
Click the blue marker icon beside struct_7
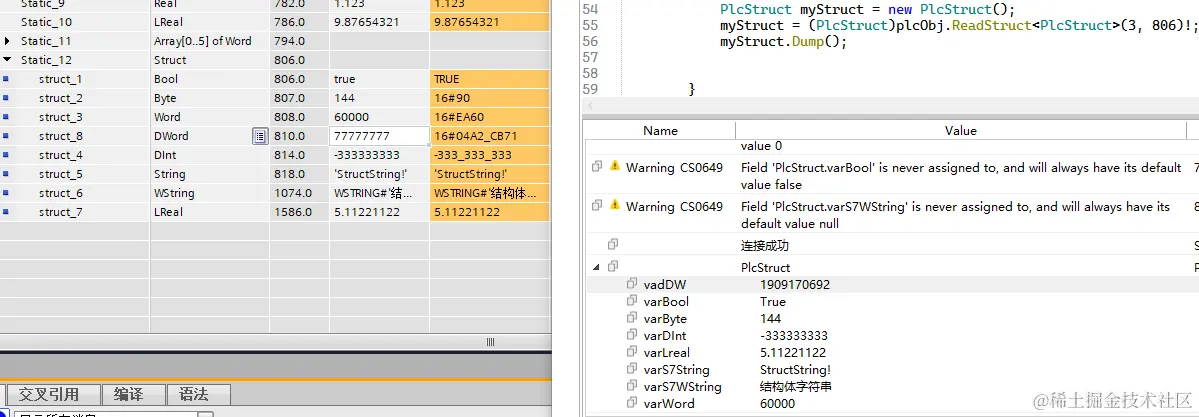coord(6,212)
